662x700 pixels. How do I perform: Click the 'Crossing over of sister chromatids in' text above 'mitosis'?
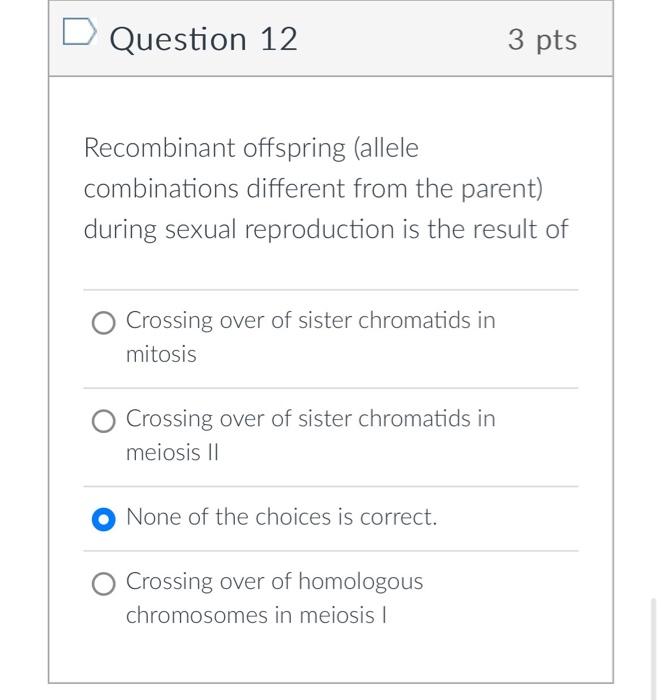point(311,321)
